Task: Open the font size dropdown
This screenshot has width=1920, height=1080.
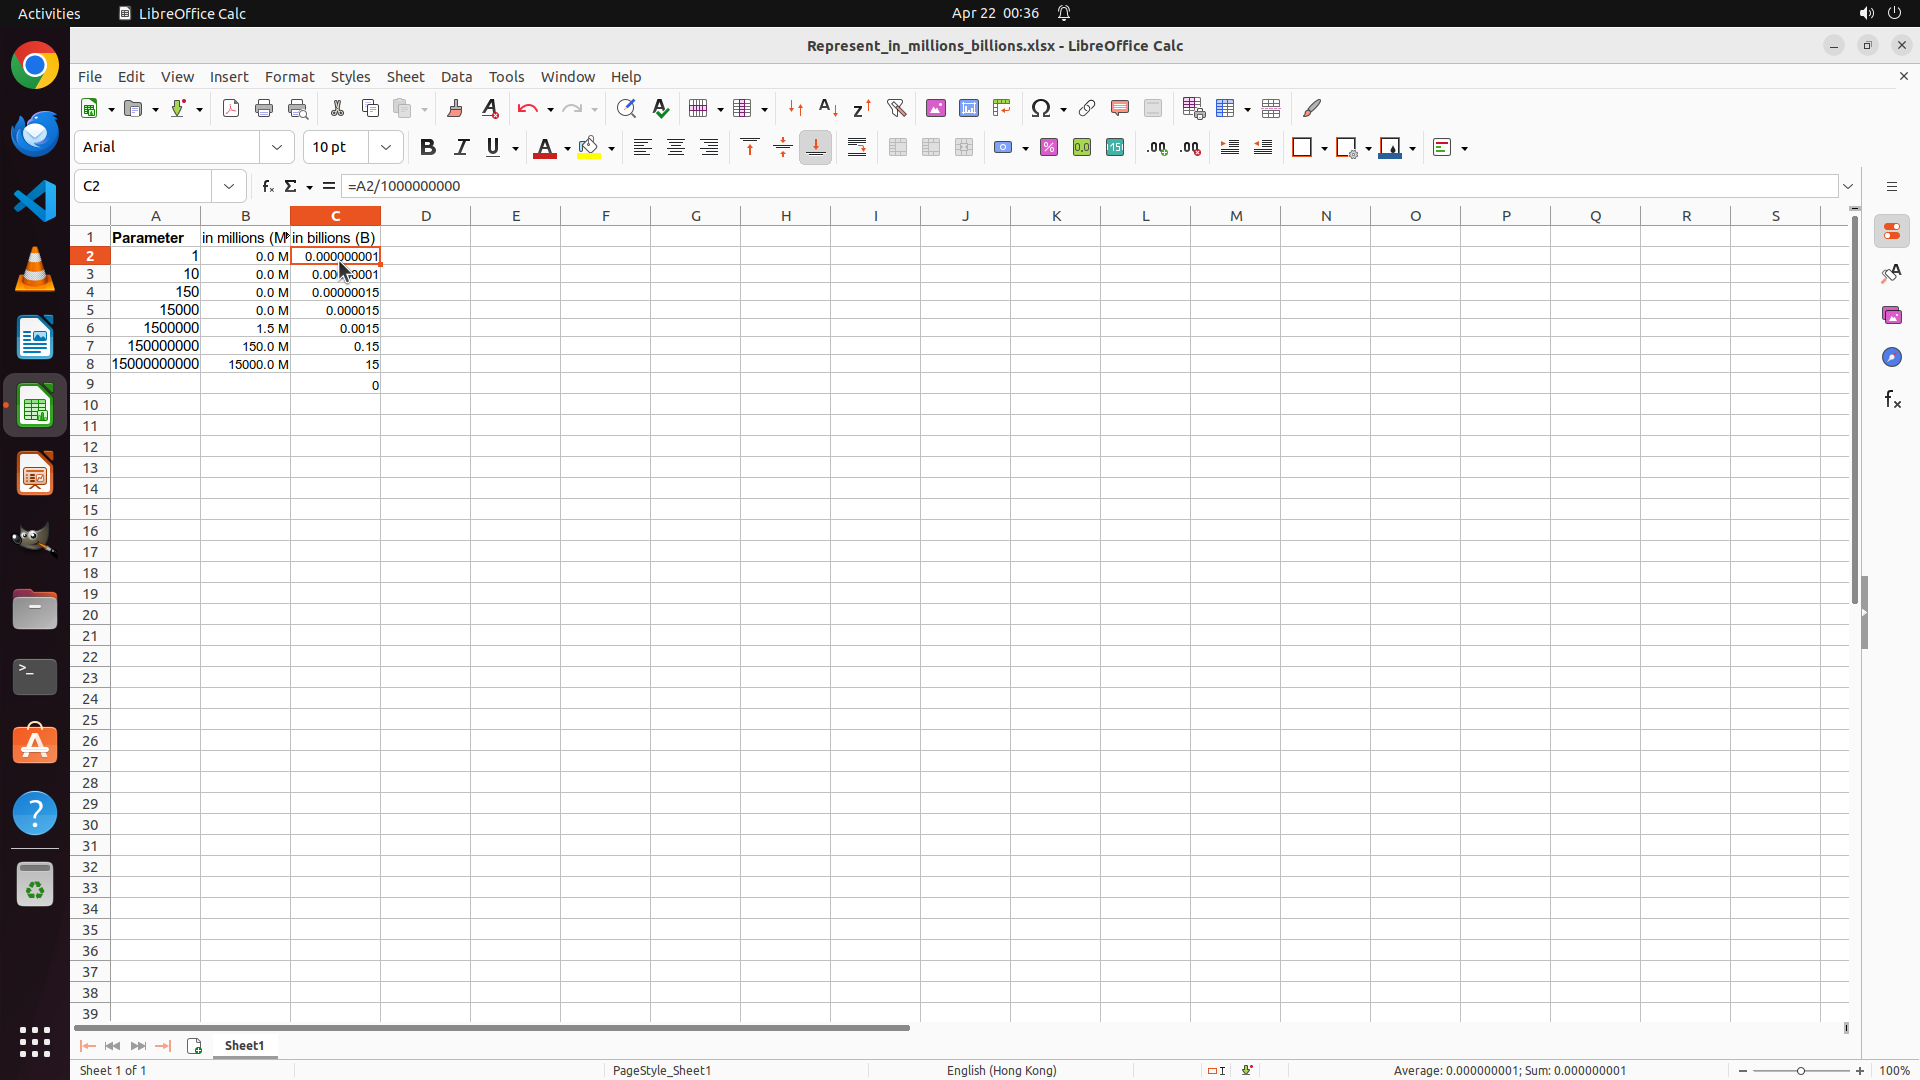Action: coord(386,147)
